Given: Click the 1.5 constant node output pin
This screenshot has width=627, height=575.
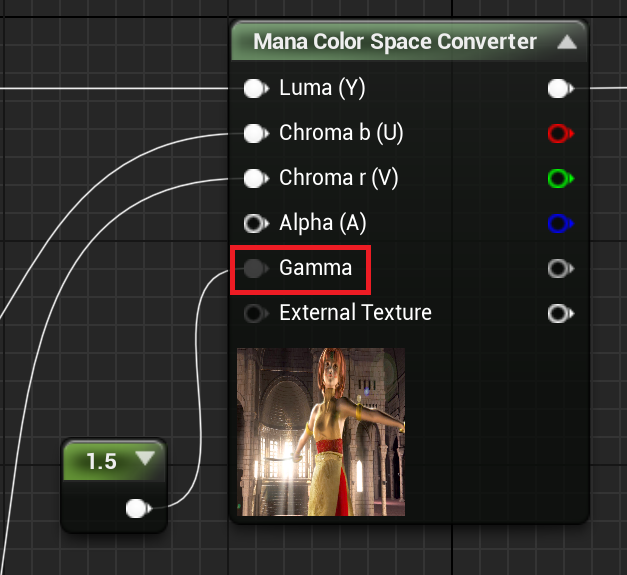Looking at the screenshot, I should click(139, 509).
